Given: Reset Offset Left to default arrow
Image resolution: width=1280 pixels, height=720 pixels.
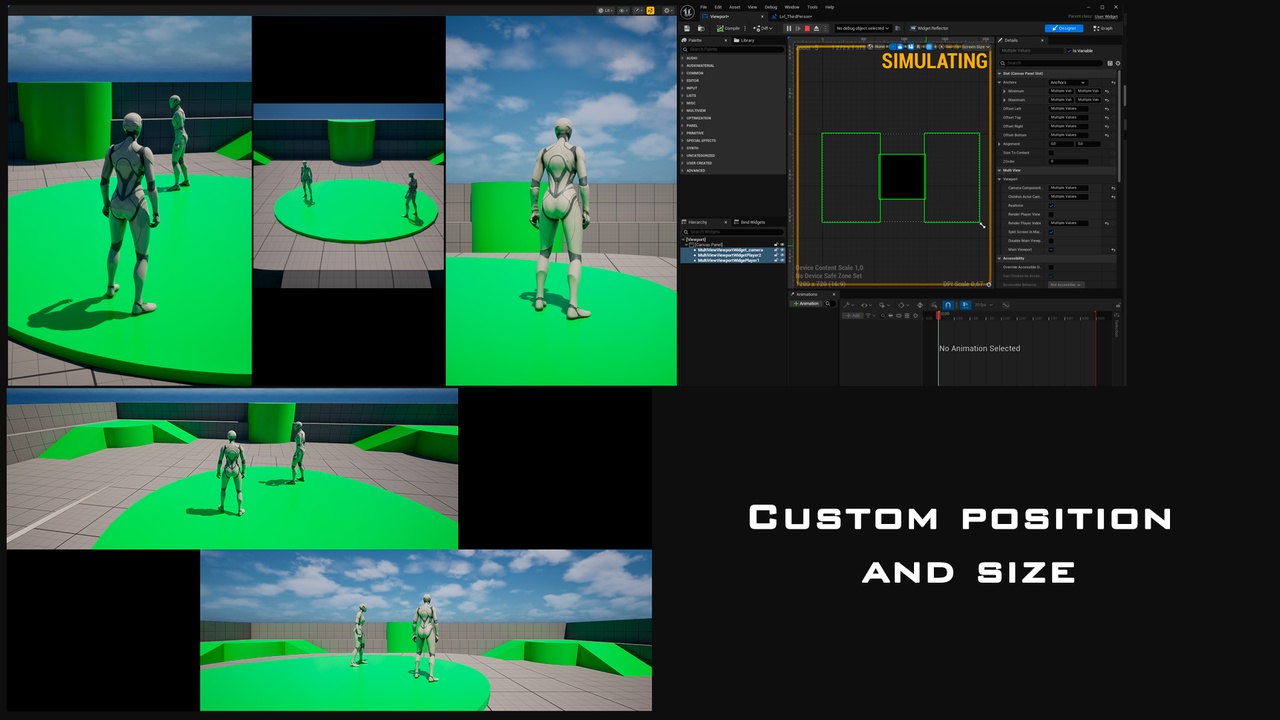Looking at the screenshot, I should 1107,109.
